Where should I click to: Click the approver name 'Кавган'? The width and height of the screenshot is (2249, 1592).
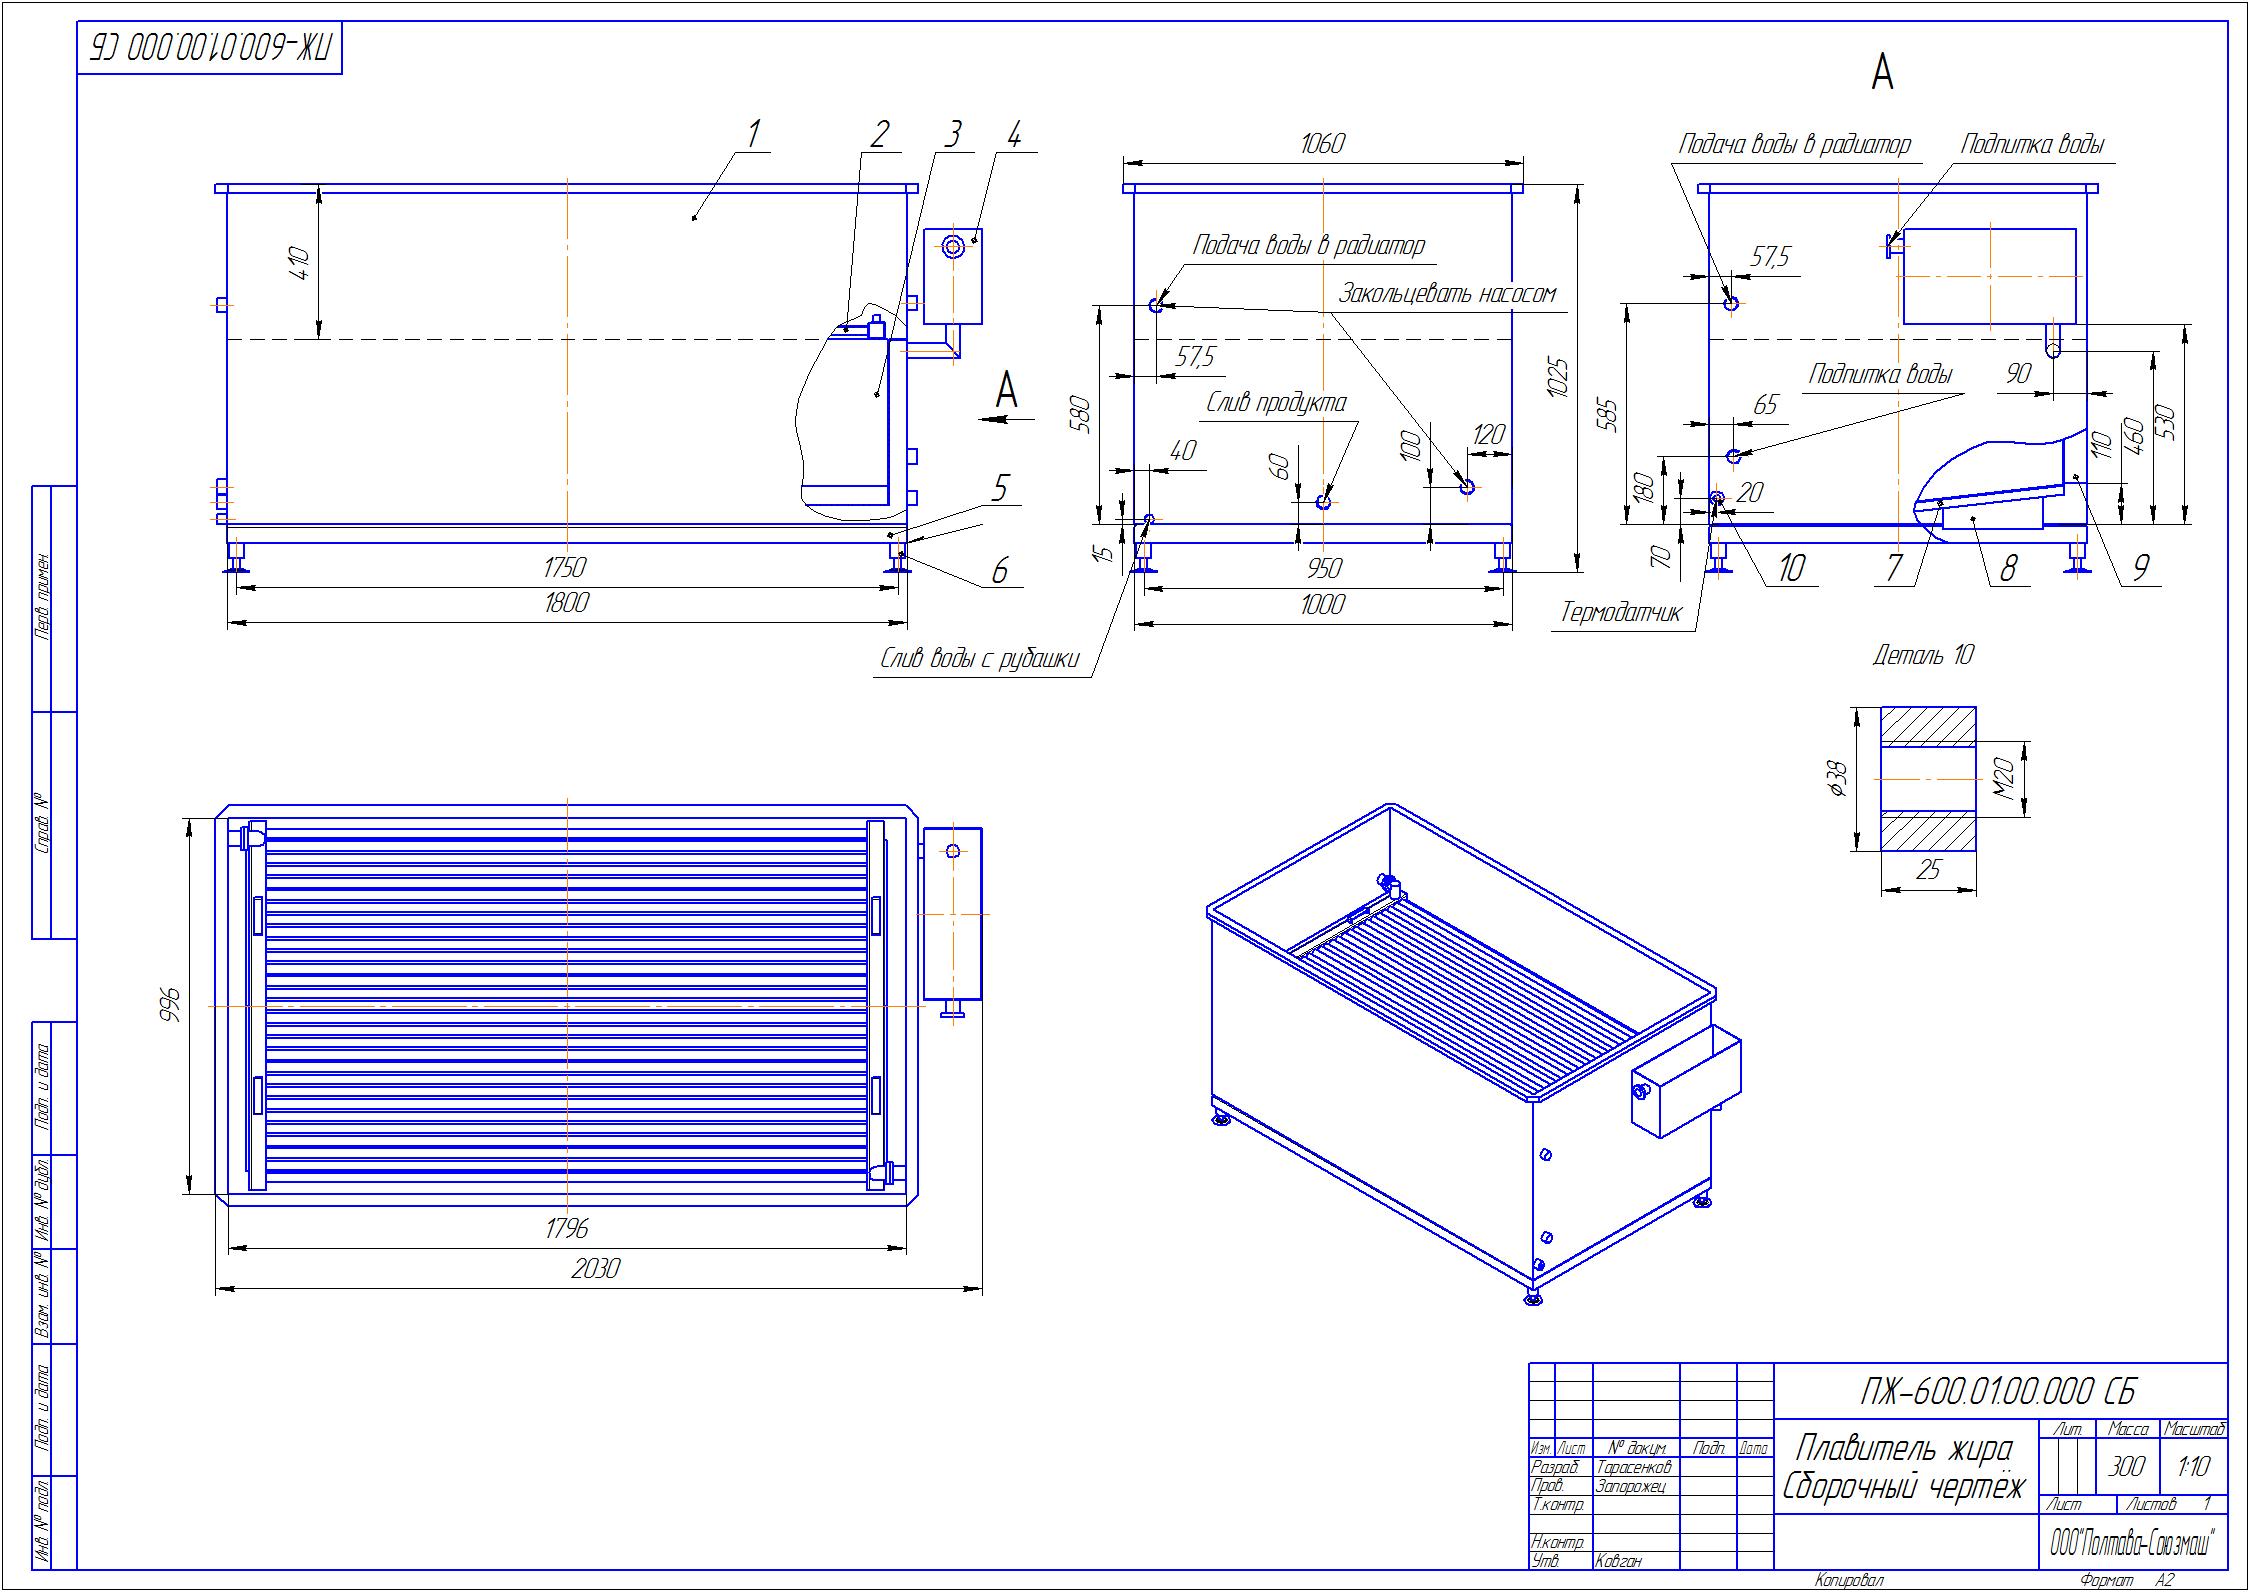click(1619, 1560)
